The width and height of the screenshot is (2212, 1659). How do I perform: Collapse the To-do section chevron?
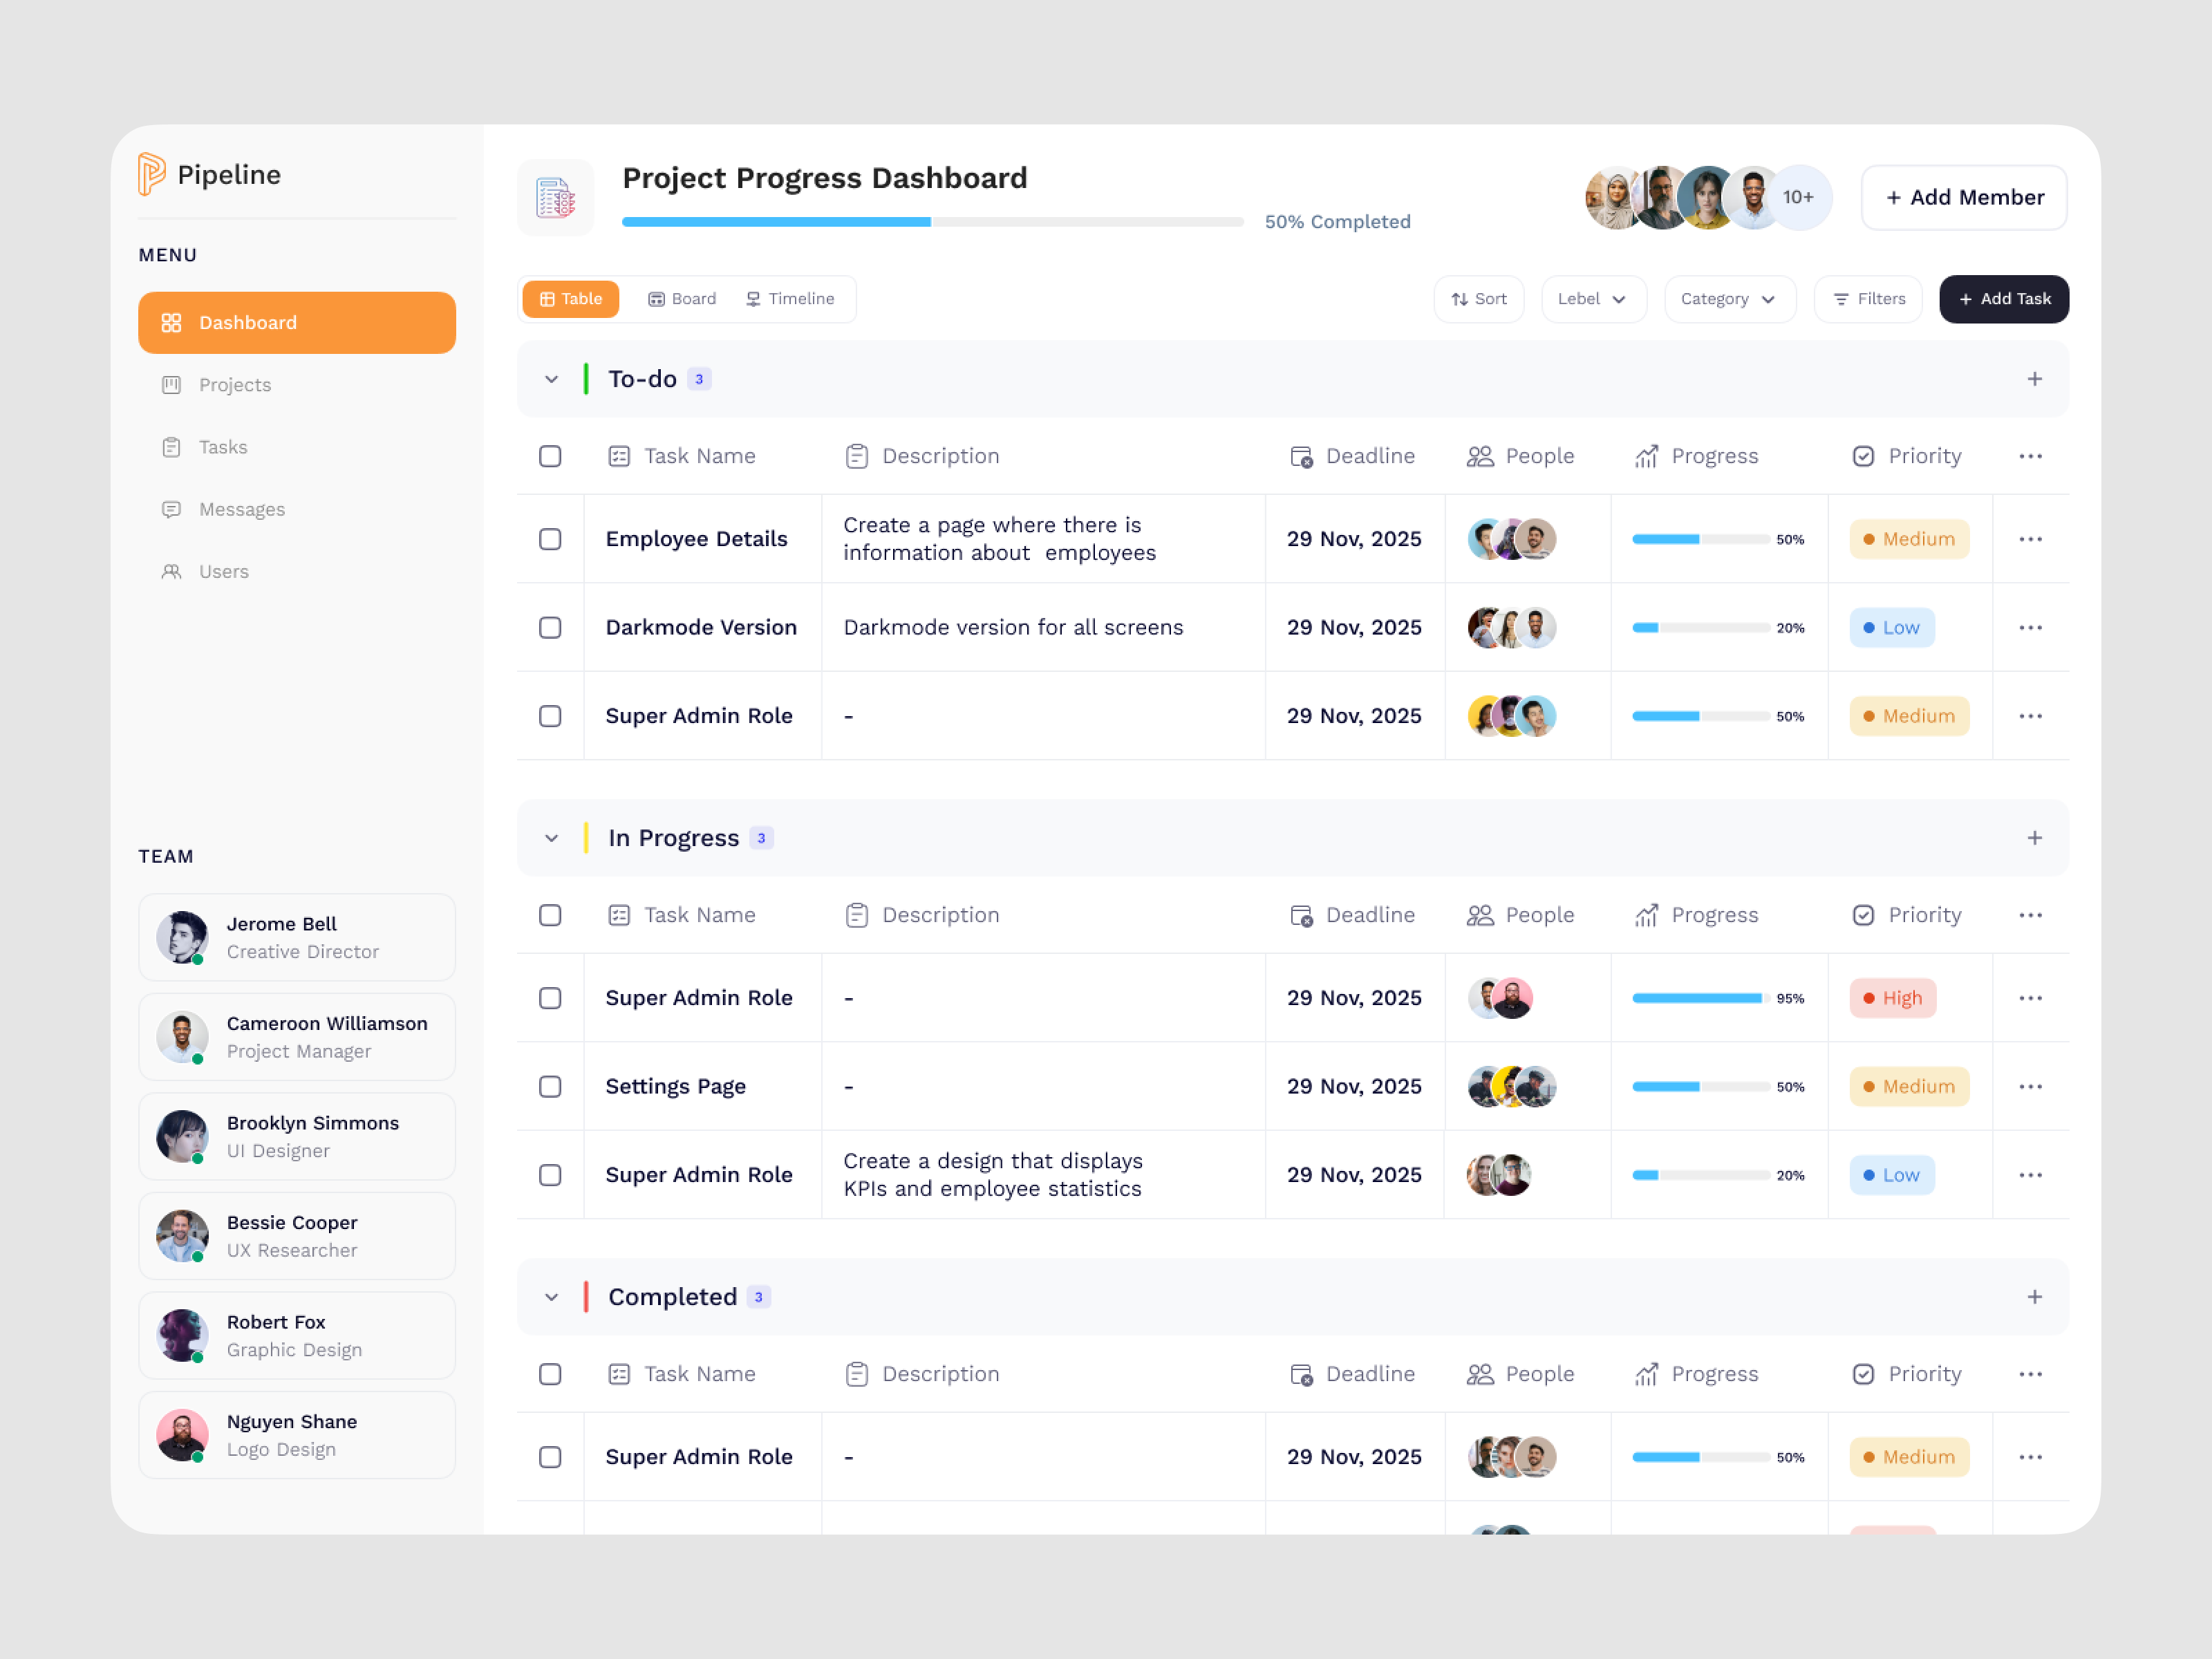tap(551, 378)
